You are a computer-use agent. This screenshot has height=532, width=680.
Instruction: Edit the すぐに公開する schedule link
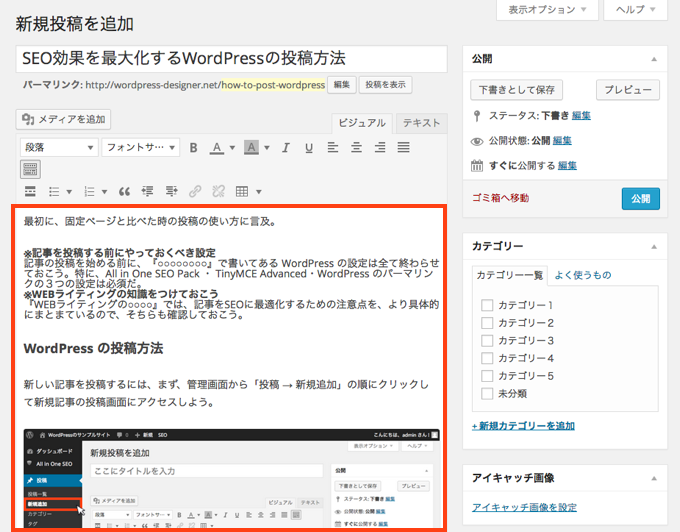point(567,166)
